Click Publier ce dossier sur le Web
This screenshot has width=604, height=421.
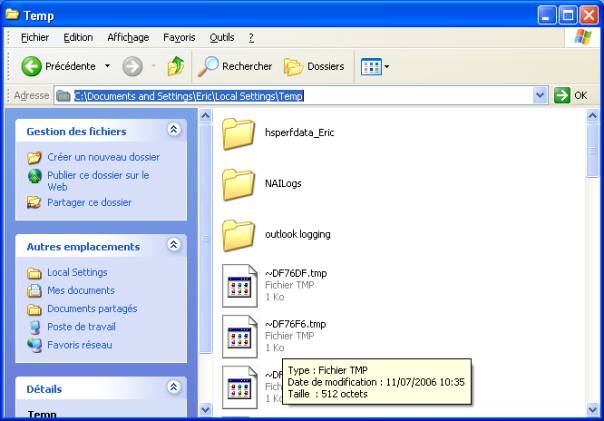[x=99, y=181]
